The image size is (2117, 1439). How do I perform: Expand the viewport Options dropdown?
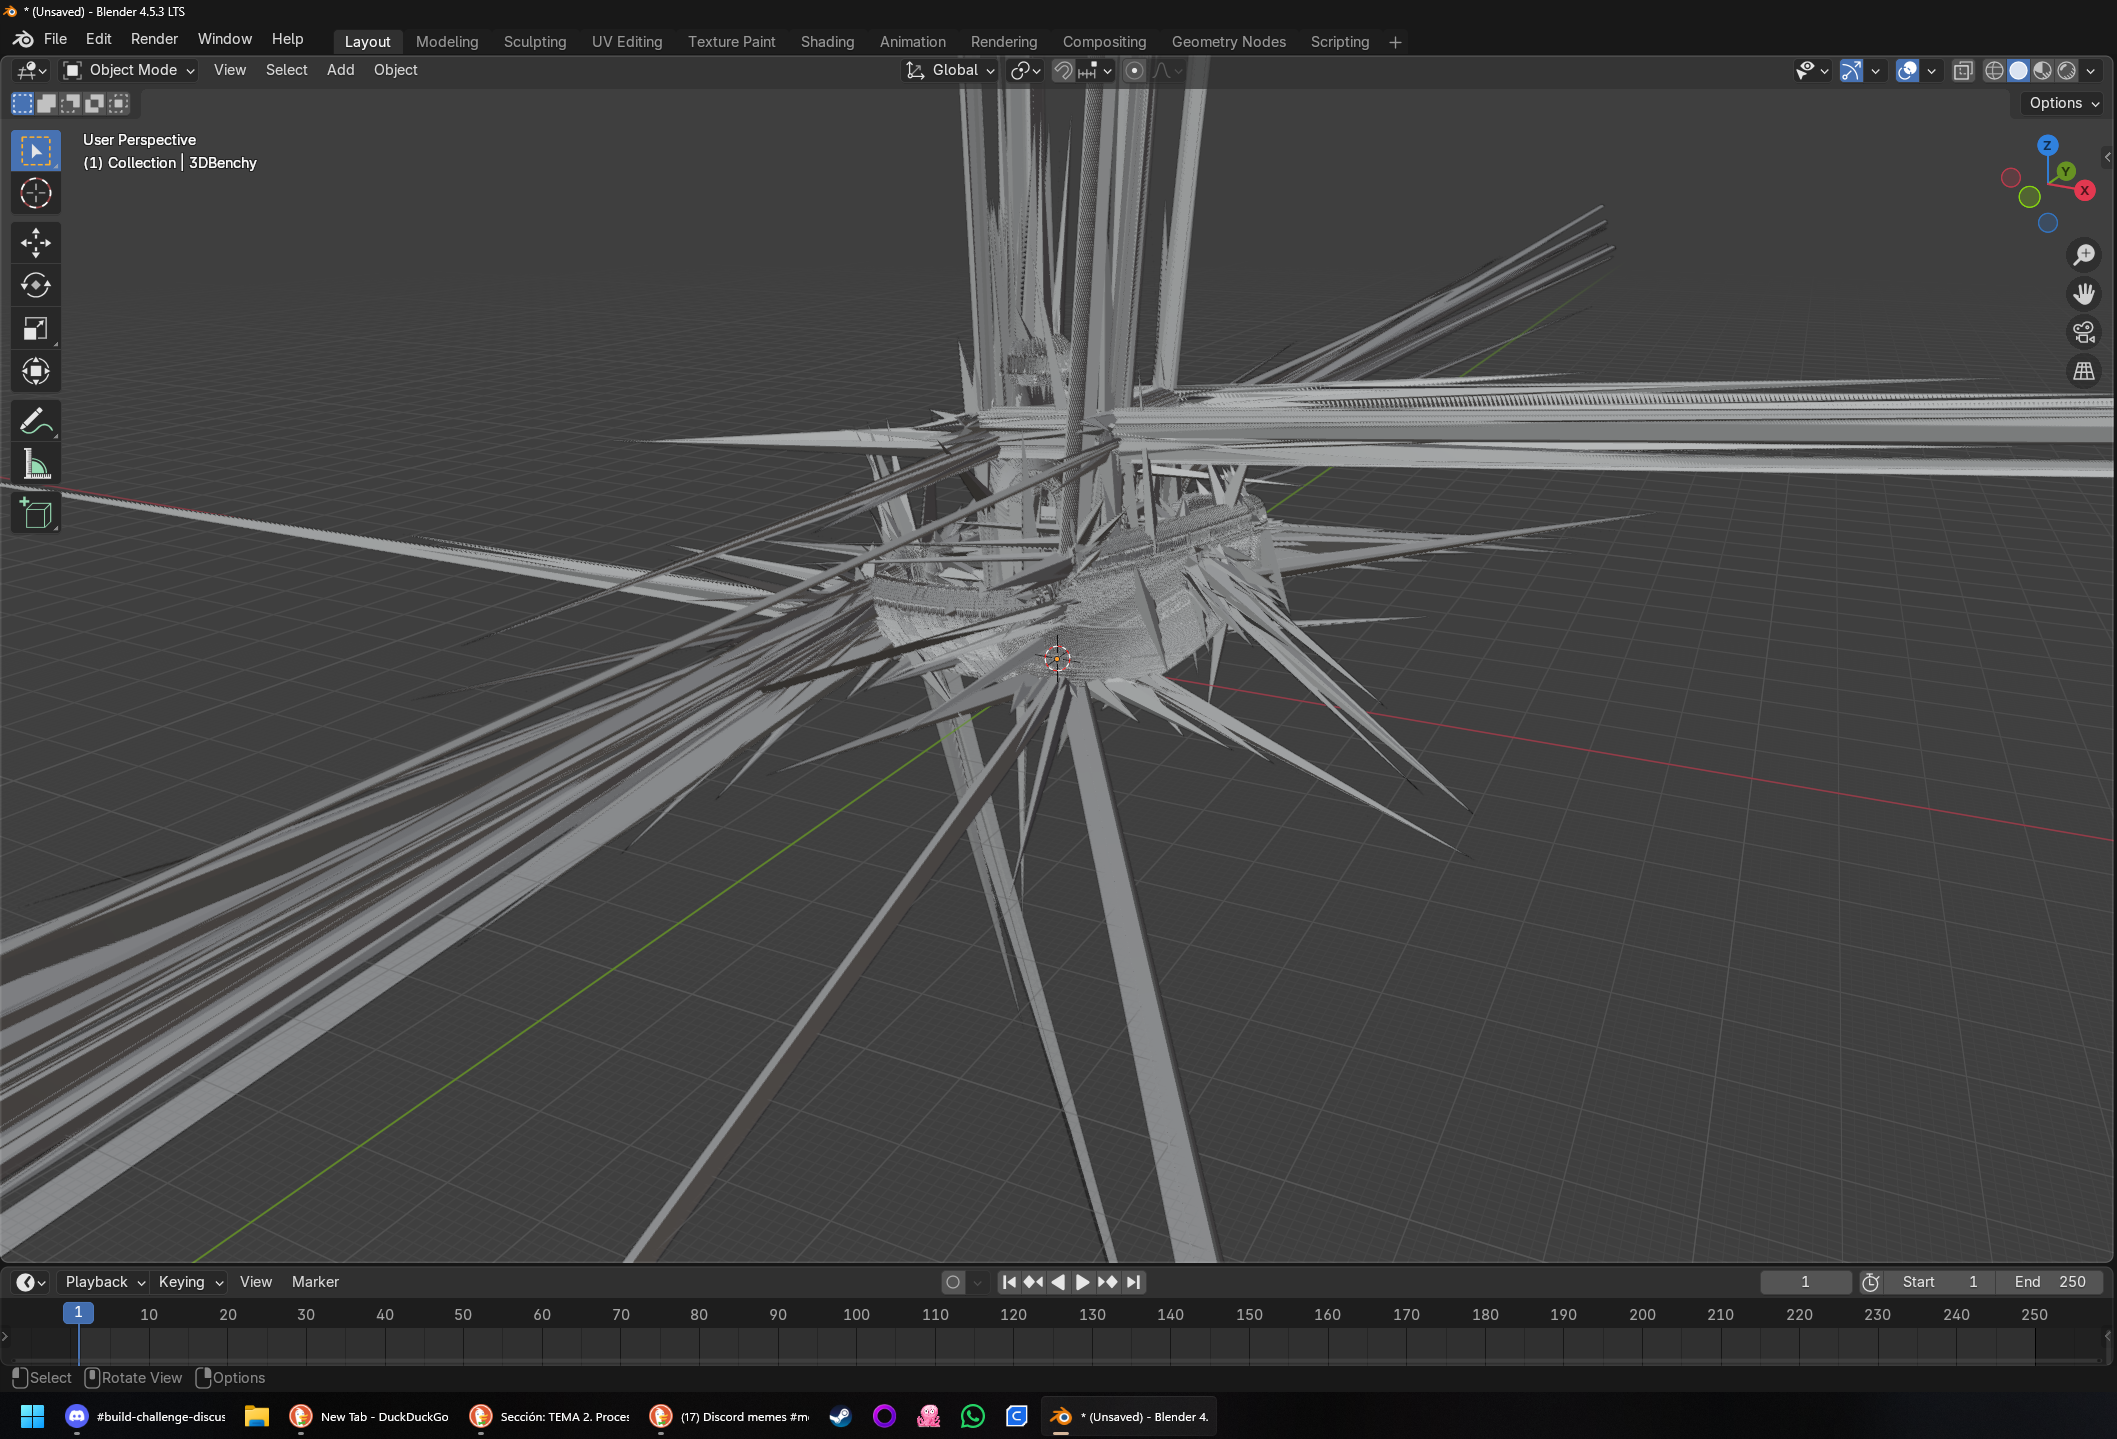2063,103
